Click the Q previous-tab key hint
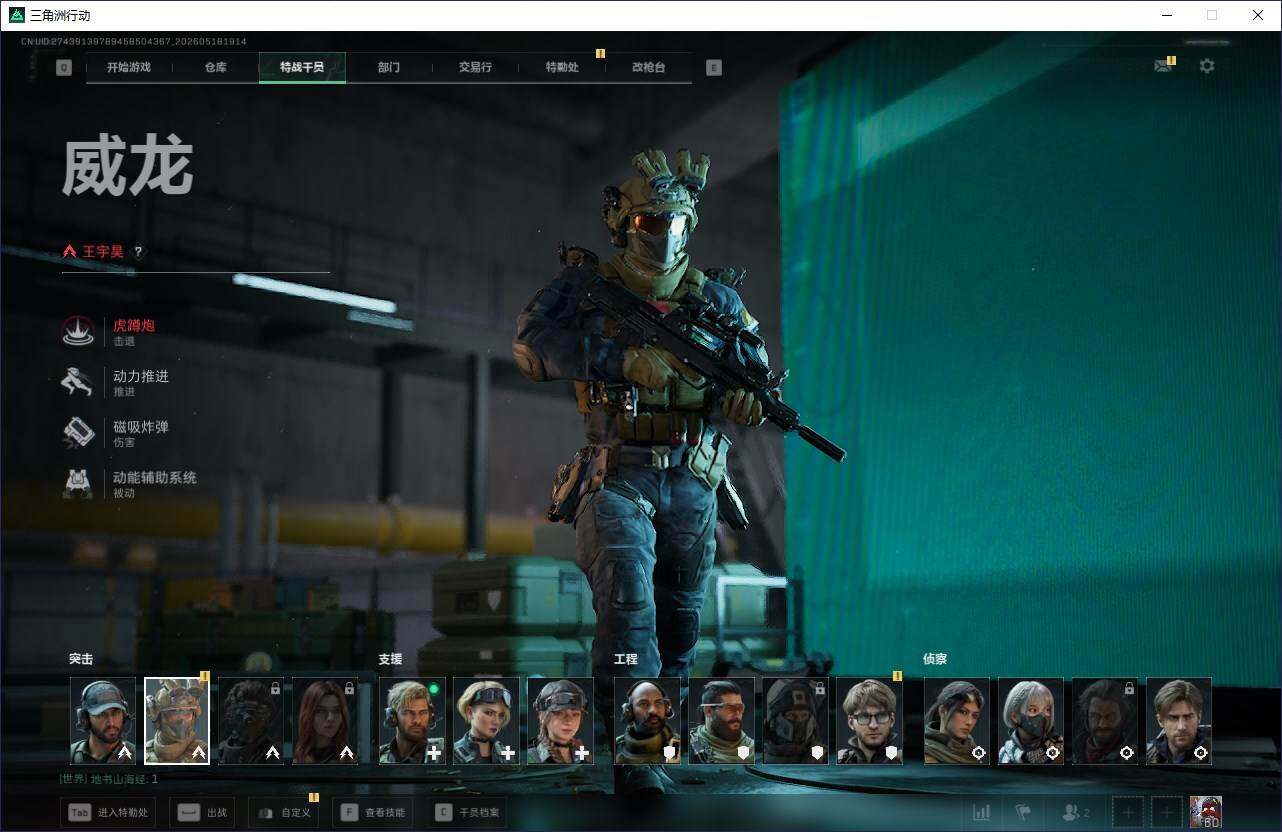1282x832 pixels. pyautogui.click(x=64, y=68)
